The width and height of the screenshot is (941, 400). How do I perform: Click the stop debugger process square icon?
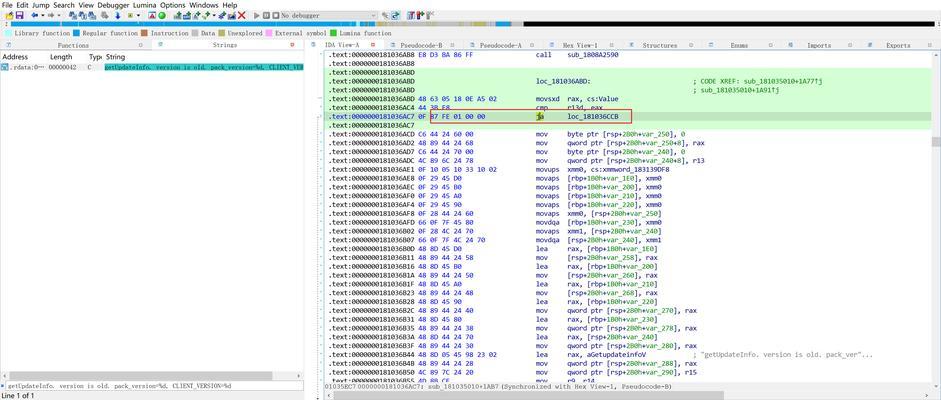point(275,15)
